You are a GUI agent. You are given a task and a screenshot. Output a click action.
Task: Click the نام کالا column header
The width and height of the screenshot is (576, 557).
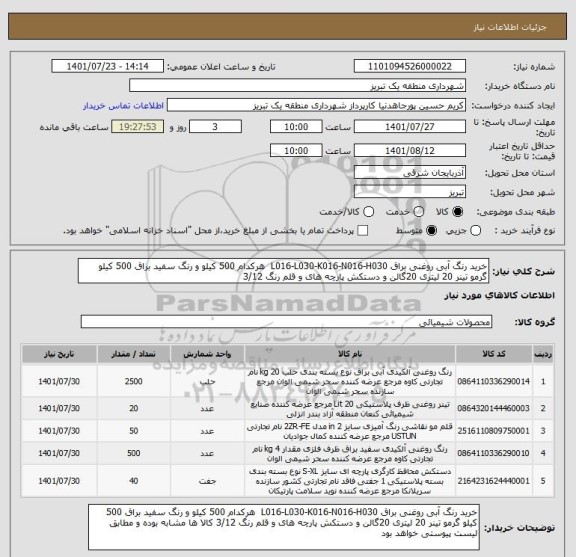pyautogui.click(x=350, y=354)
